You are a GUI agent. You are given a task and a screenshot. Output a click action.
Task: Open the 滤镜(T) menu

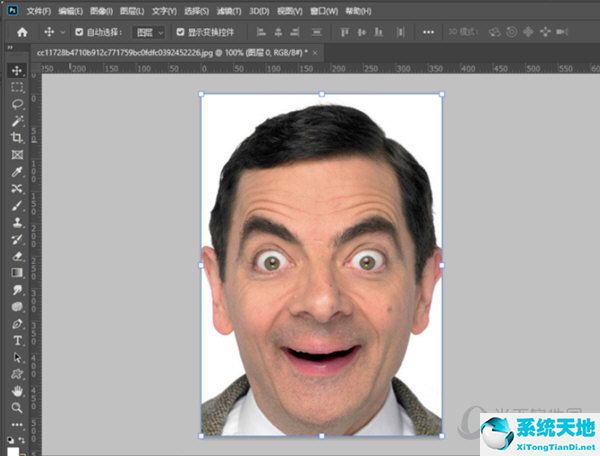(x=229, y=11)
